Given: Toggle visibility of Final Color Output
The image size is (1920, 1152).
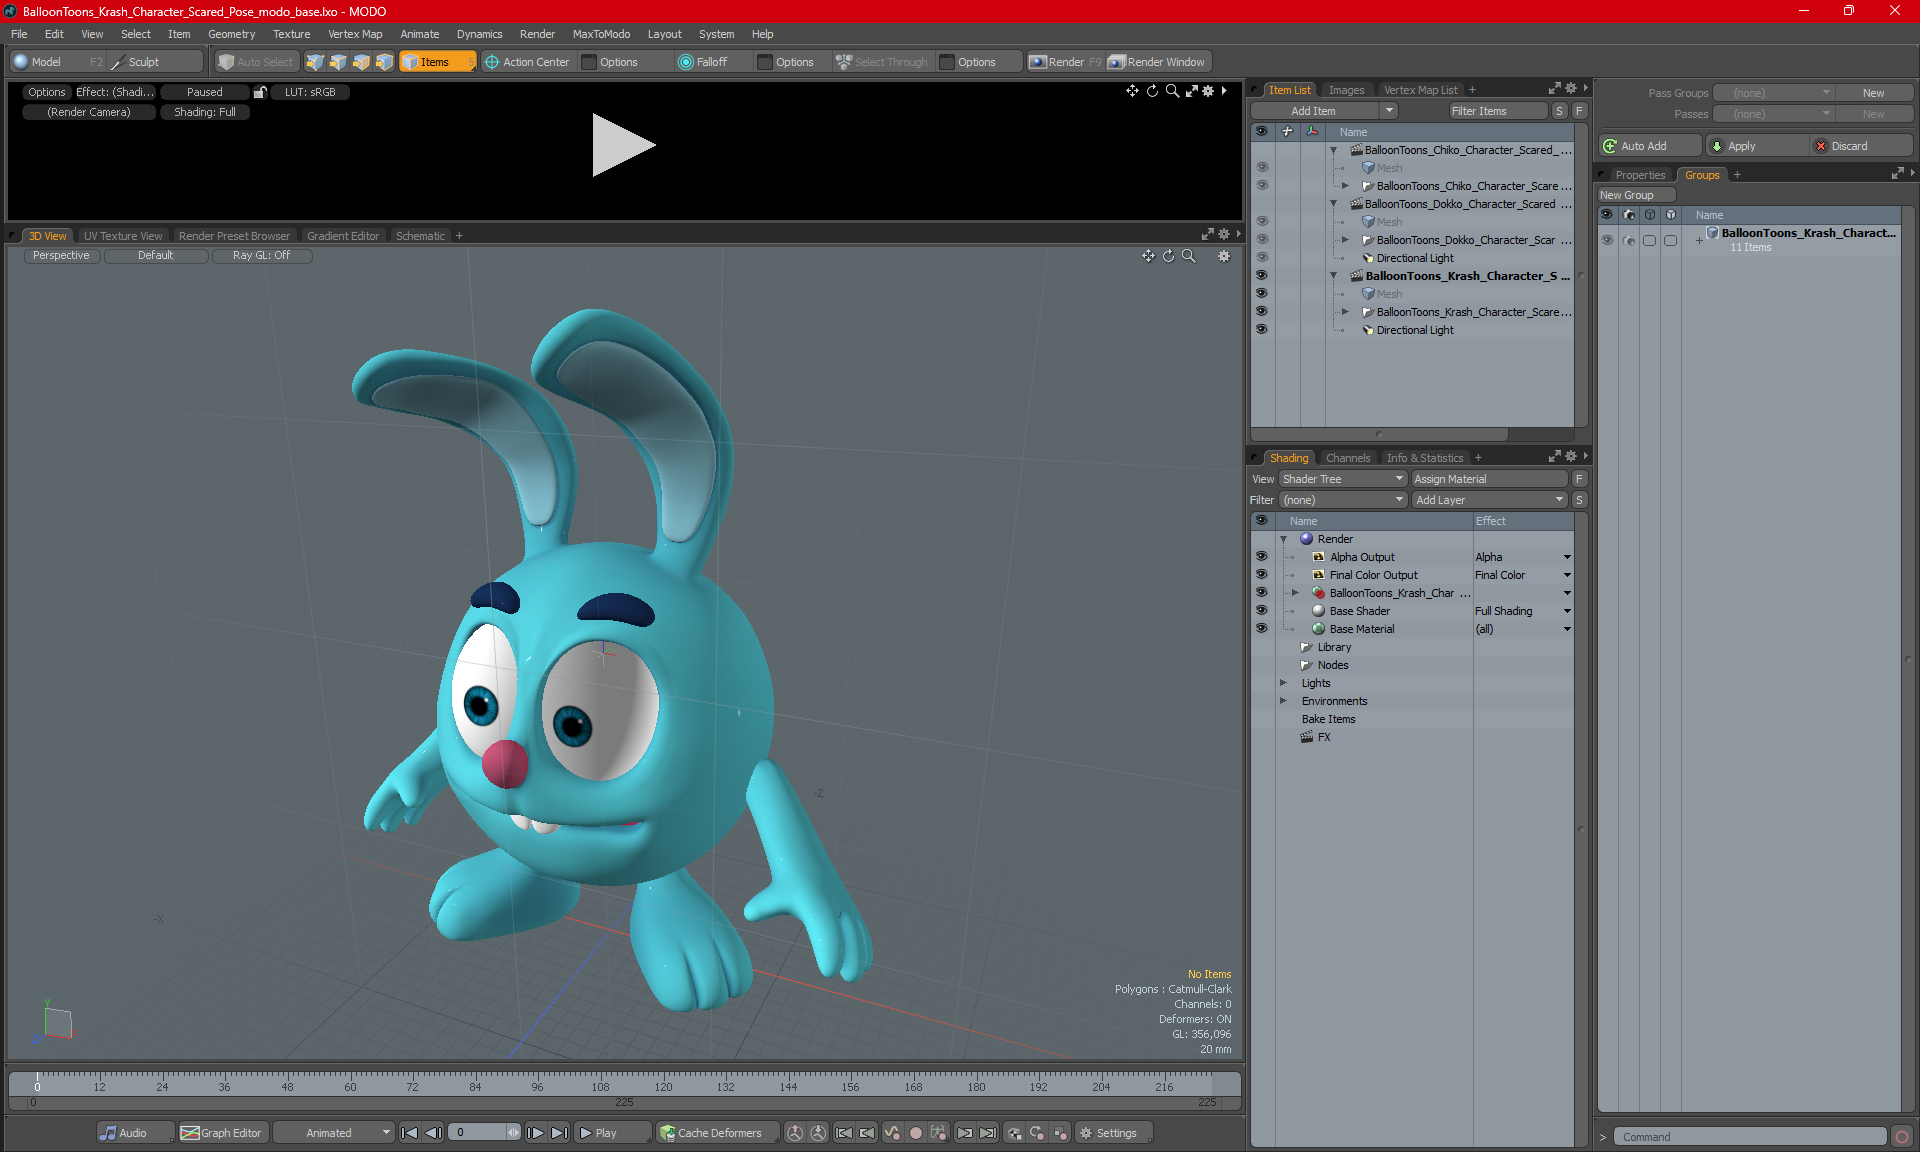Looking at the screenshot, I should point(1262,574).
